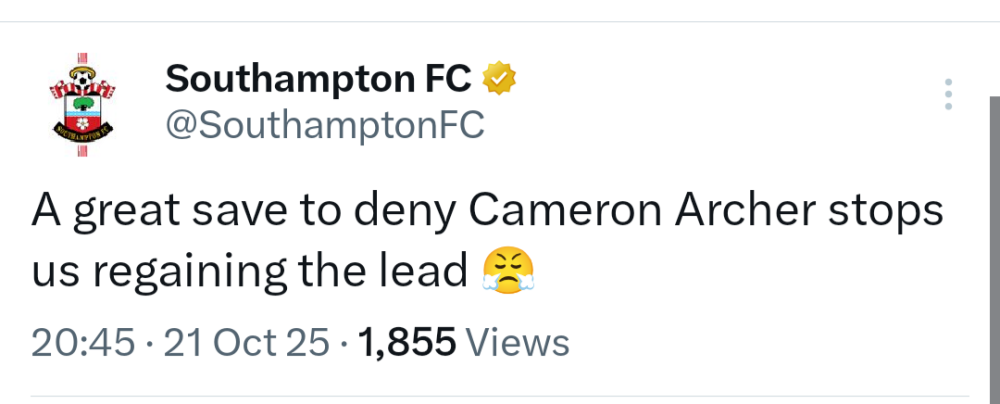The height and width of the screenshot is (404, 1000).
Task: Click the tree inside the club crest
Action: tap(82, 105)
